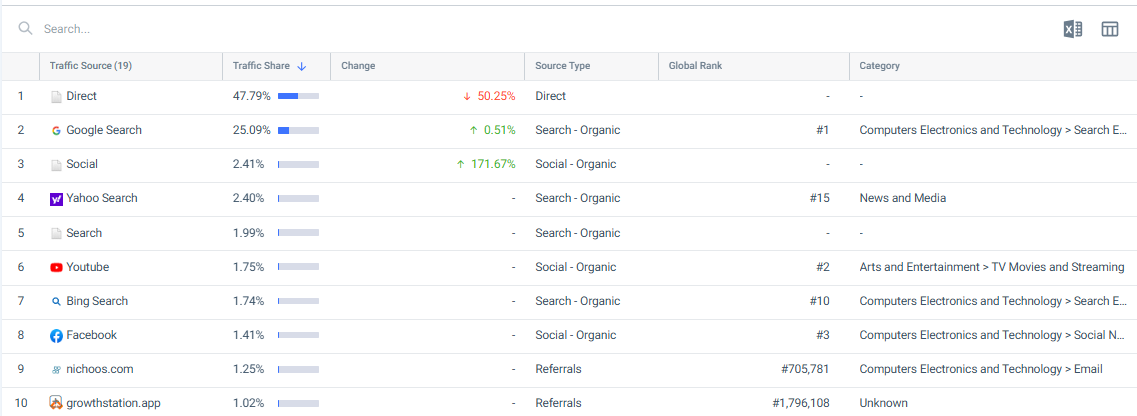
Task: Open the Yahoo Search traffic source
Action: (102, 198)
